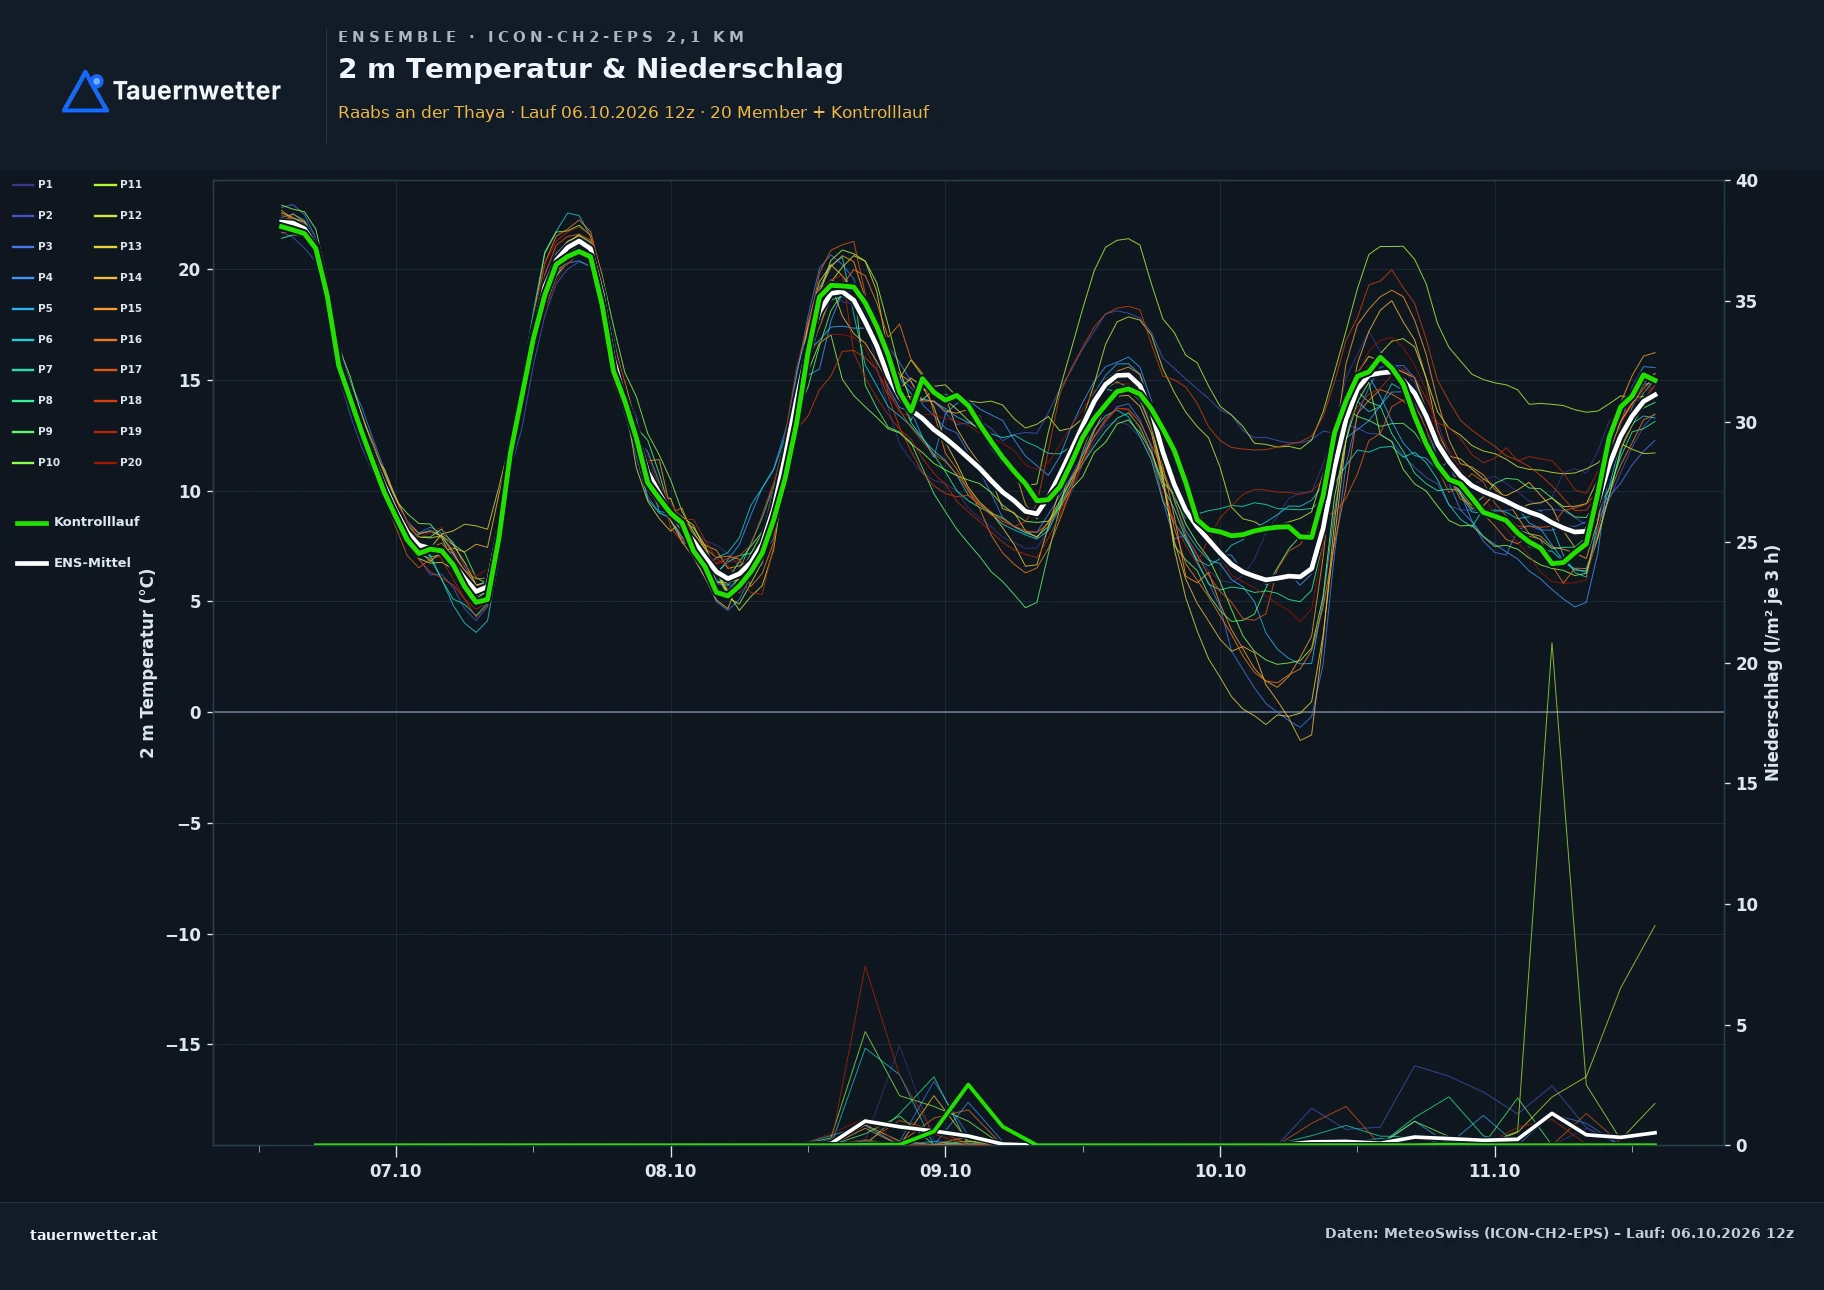Select the P9 legend entry
1824x1290 pixels.
[33, 431]
